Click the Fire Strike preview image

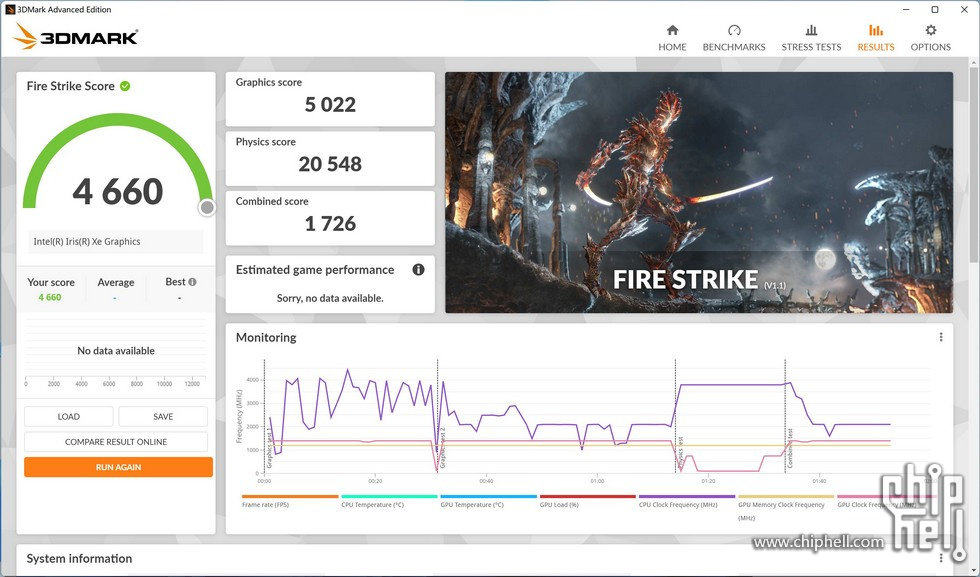[x=699, y=193]
